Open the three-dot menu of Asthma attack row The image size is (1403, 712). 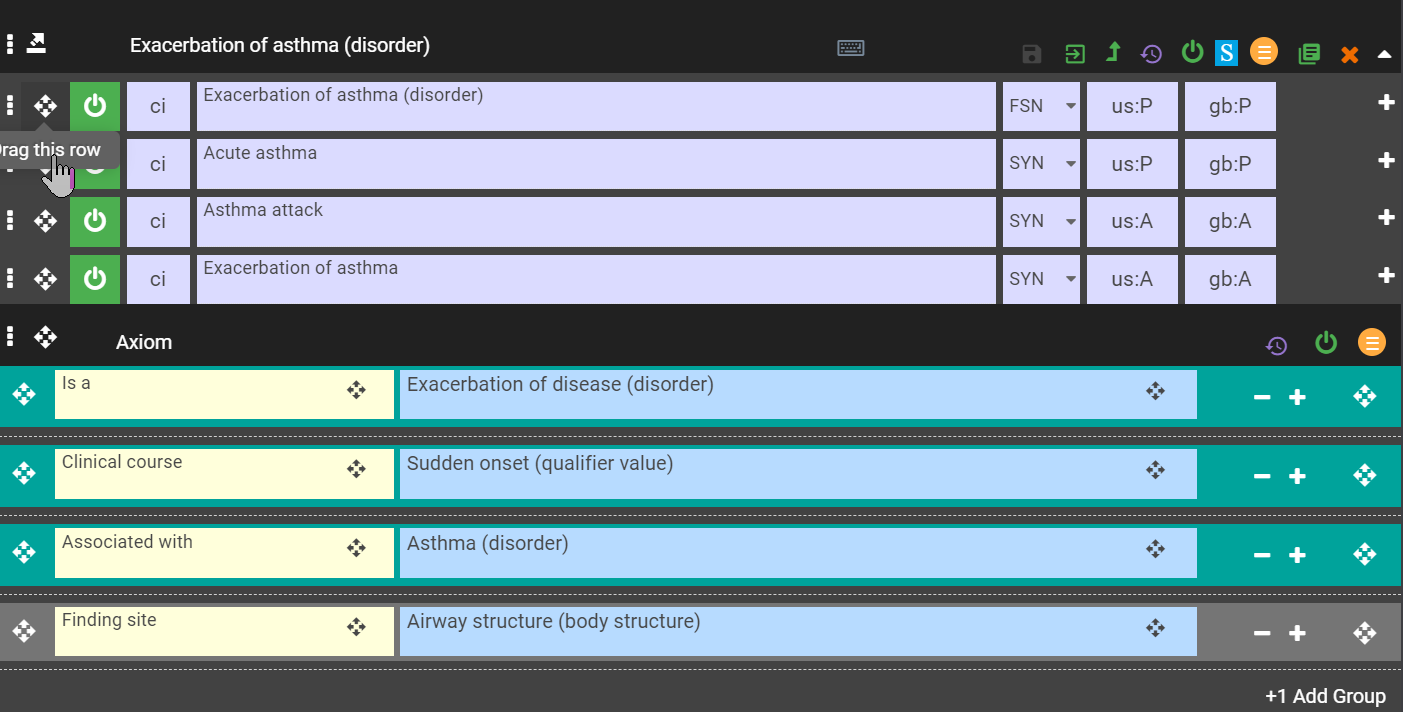point(10,221)
